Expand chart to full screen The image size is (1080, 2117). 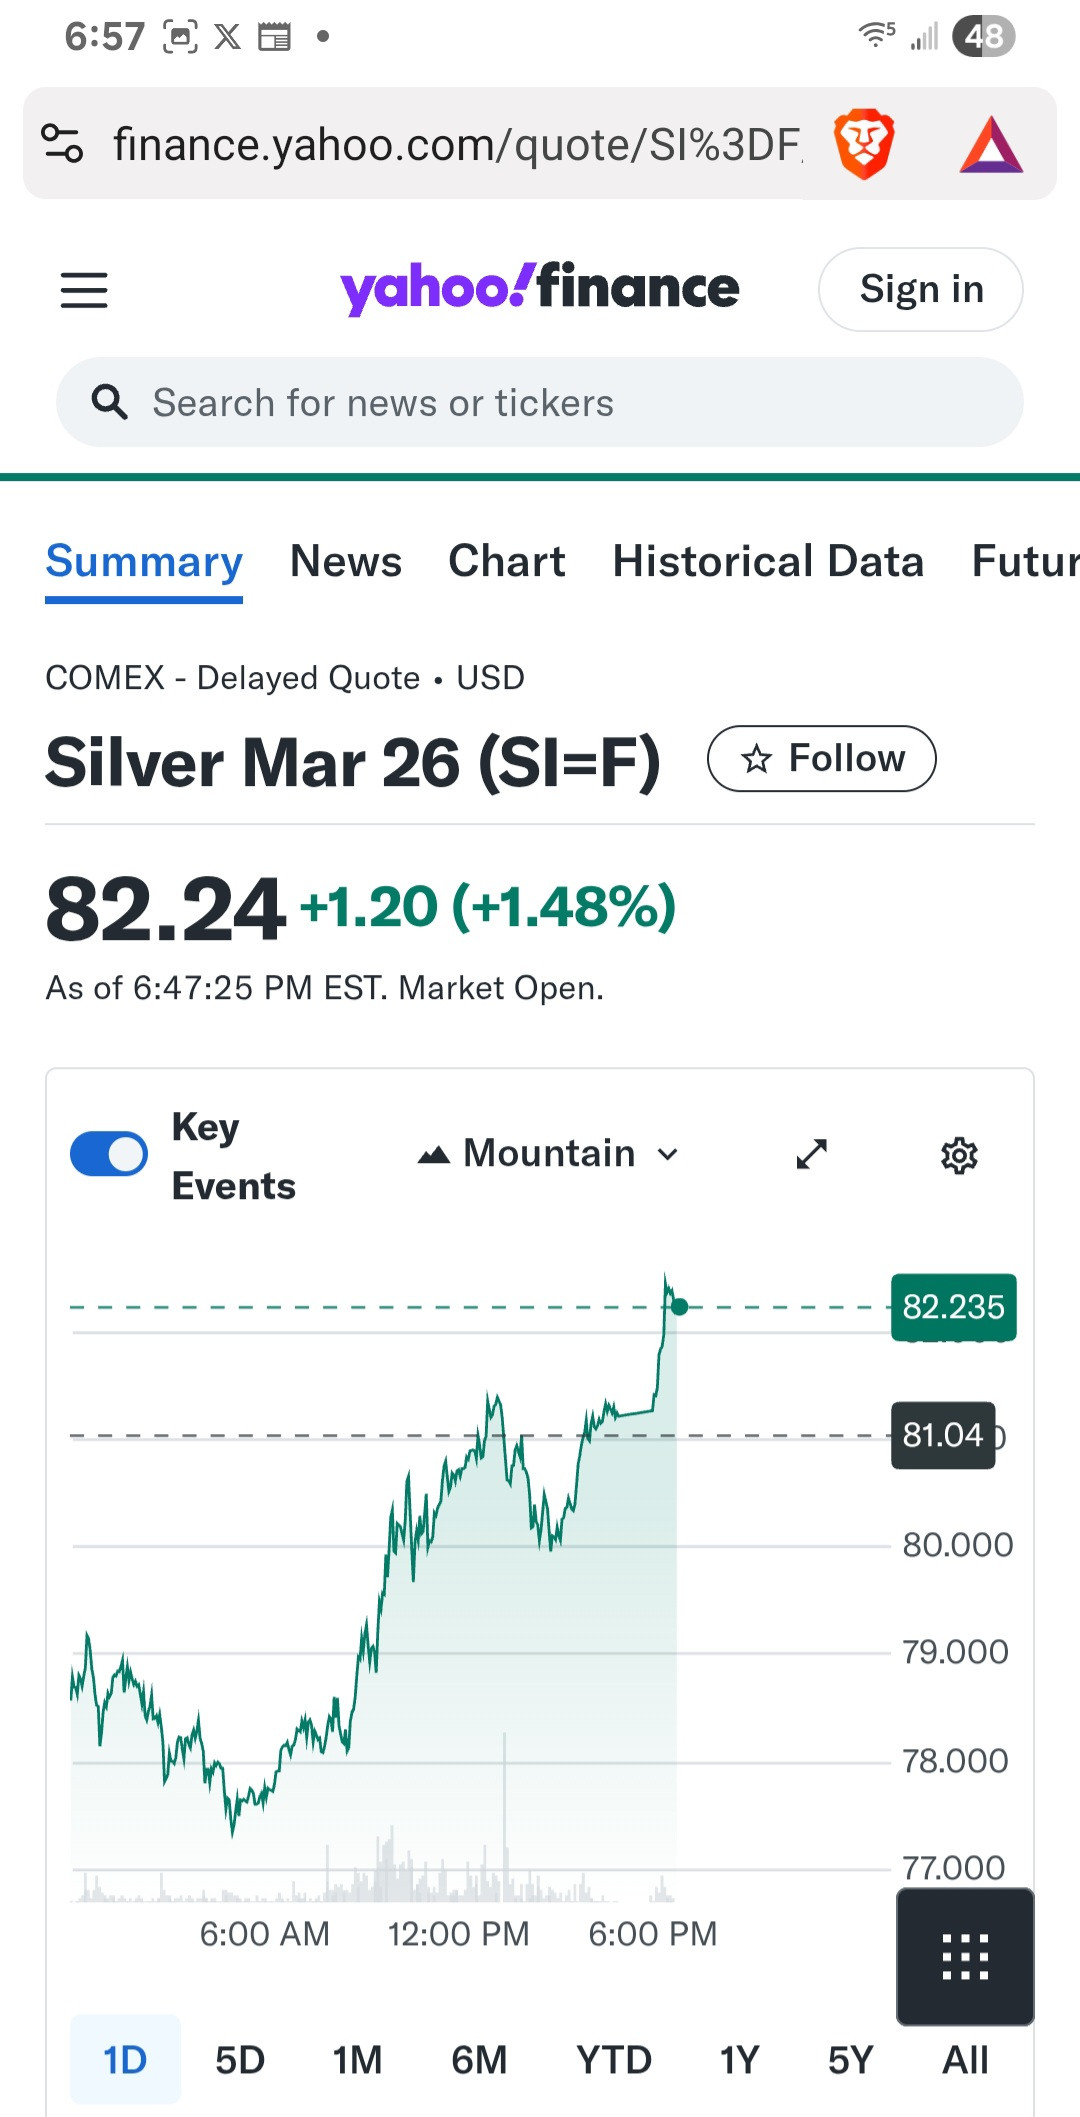click(811, 1154)
